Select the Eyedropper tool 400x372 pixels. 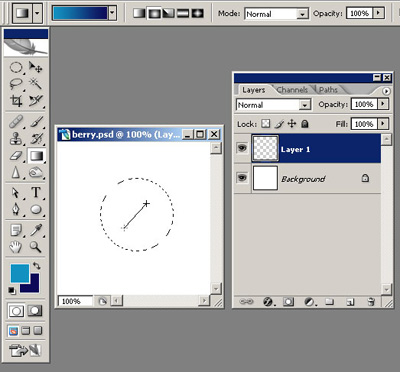coord(36,230)
